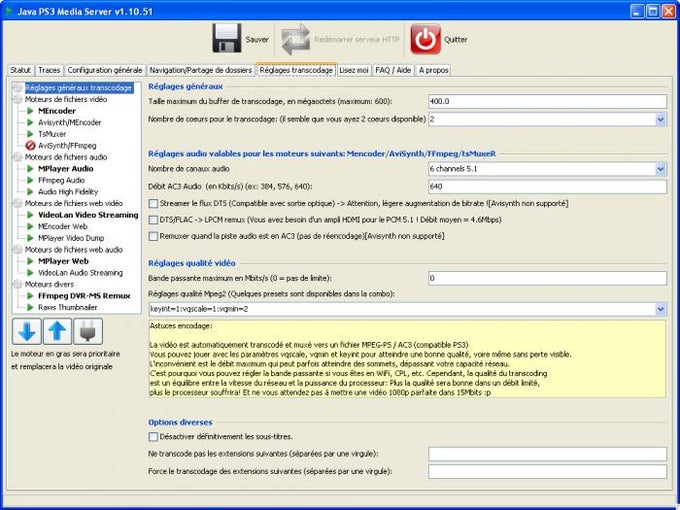Image resolution: width=680 pixels, height=510 pixels.
Task: Click the Bande passante maximum field
Action: [547, 278]
